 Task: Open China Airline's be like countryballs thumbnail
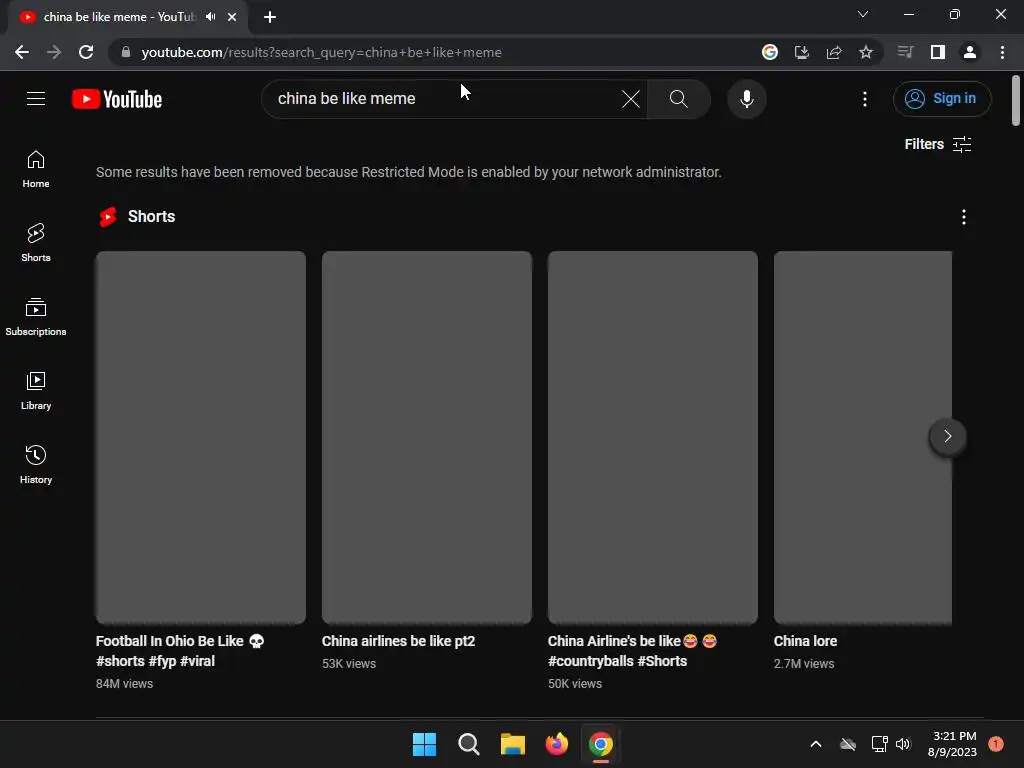coord(652,438)
